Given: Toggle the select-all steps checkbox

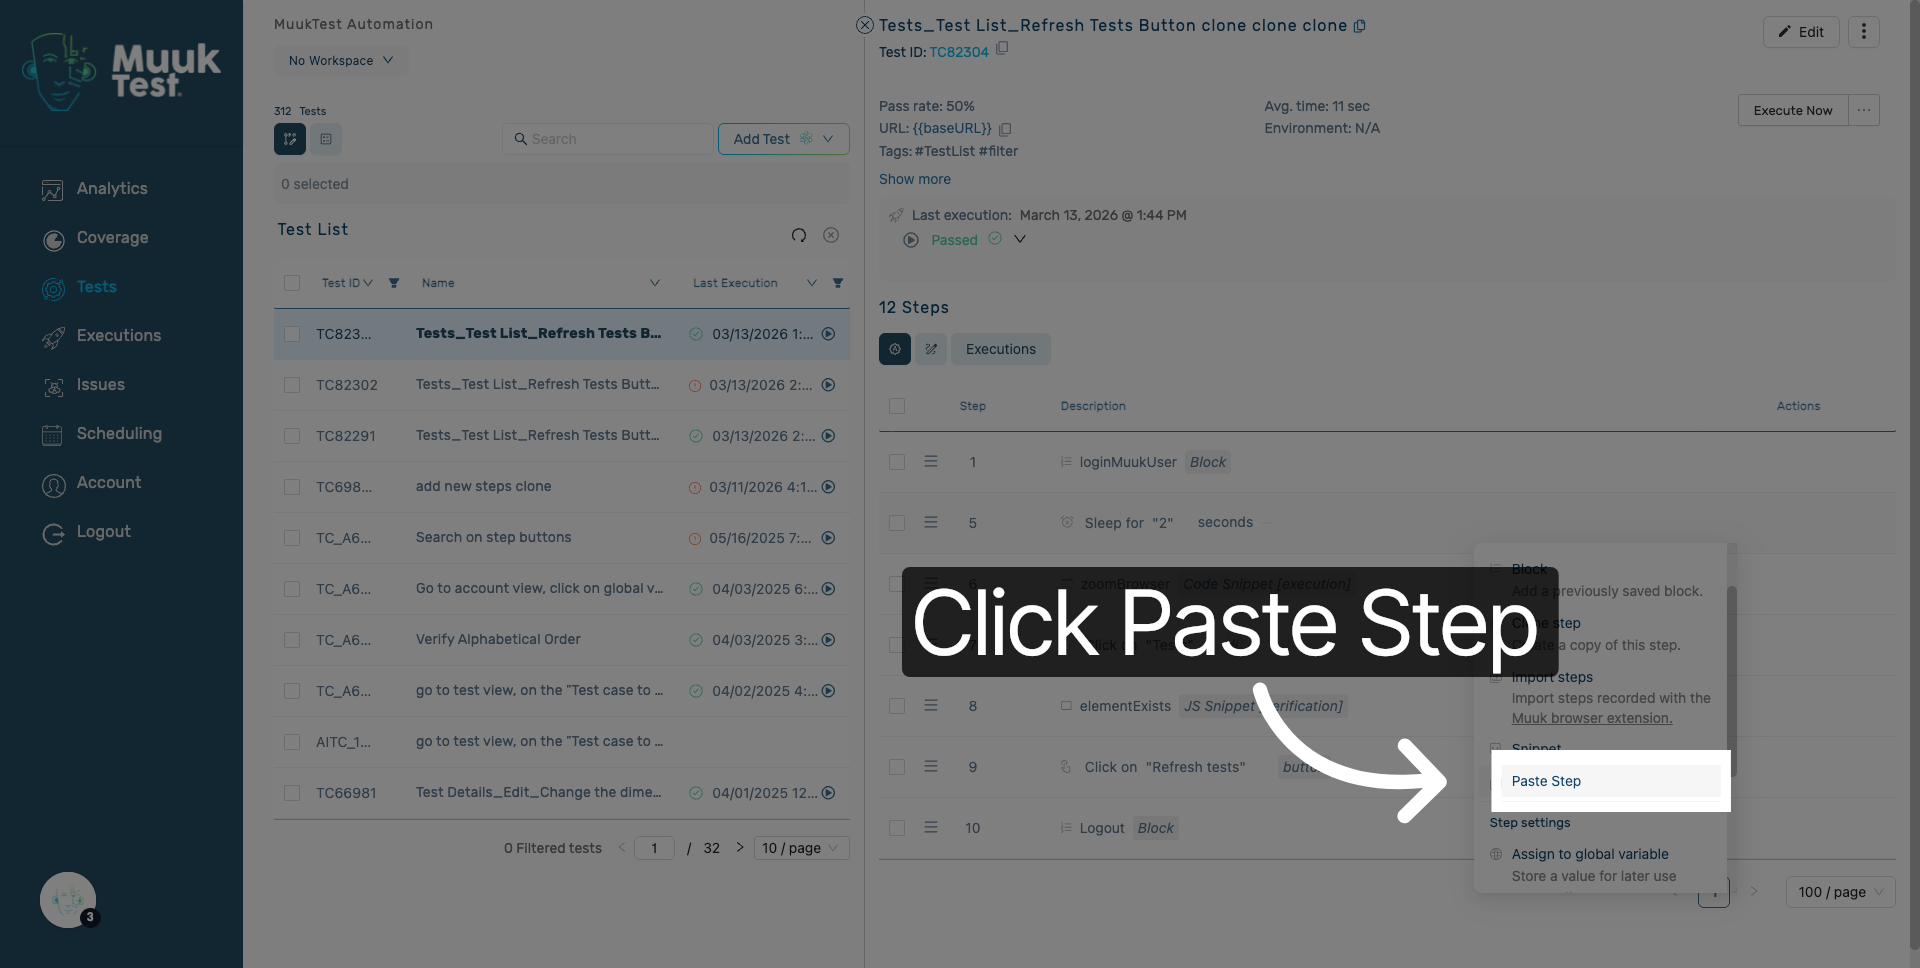Looking at the screenshot, I should click(897, 406).
